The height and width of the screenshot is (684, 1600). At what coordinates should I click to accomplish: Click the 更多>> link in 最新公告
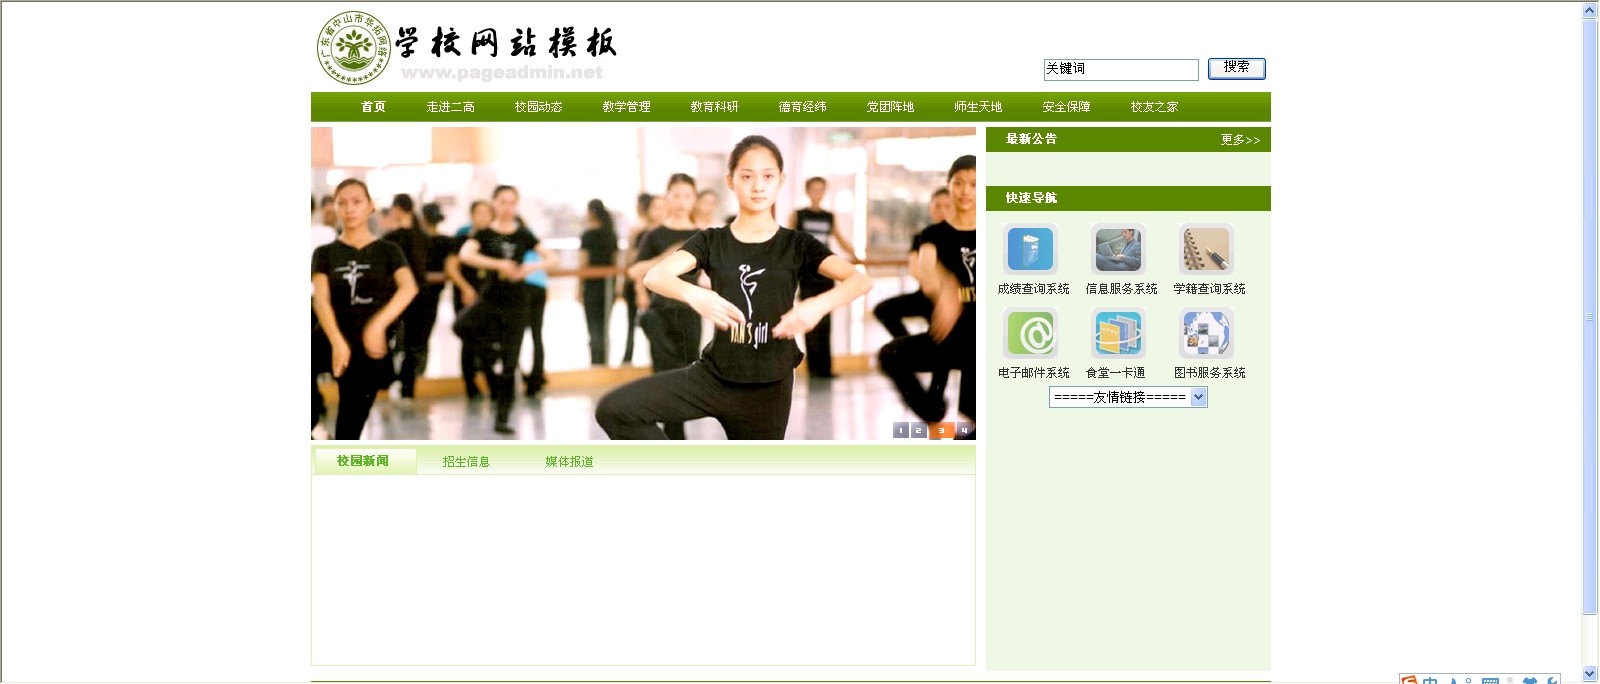1240,140
